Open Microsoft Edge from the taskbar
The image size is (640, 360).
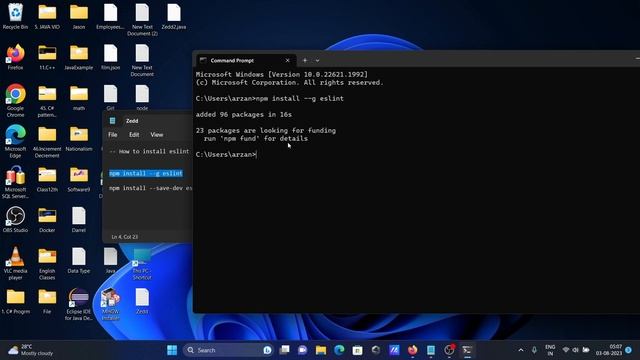pyautogui.click(x=339, y=350)
